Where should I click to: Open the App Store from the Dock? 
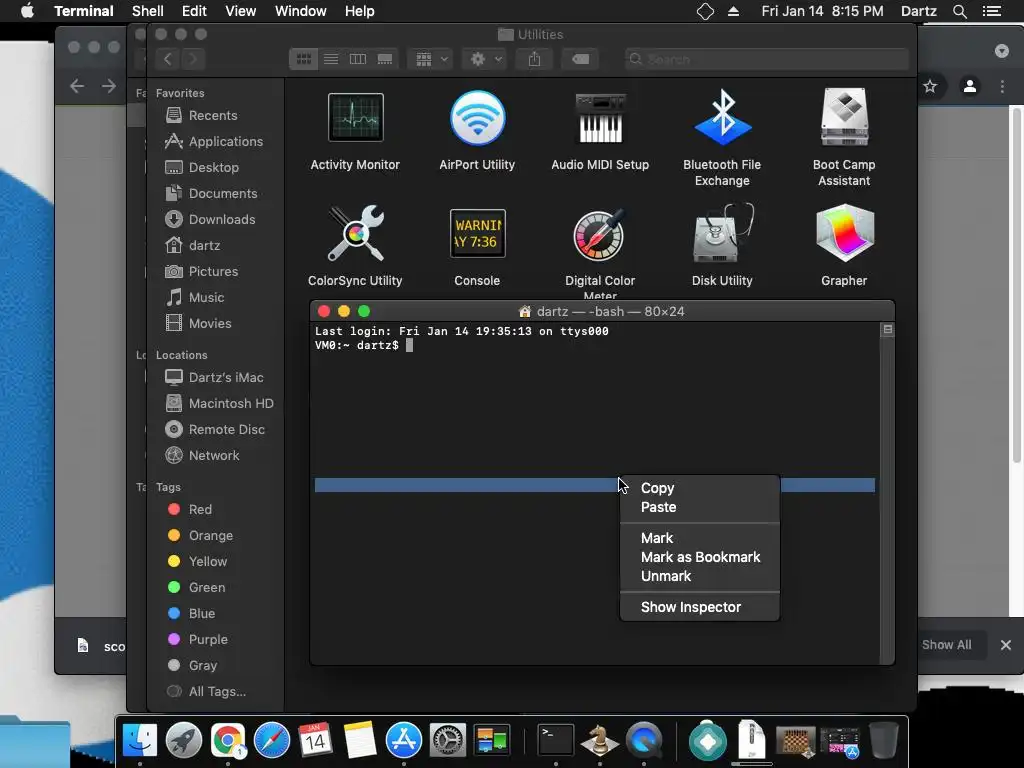[x=404, y=739]
